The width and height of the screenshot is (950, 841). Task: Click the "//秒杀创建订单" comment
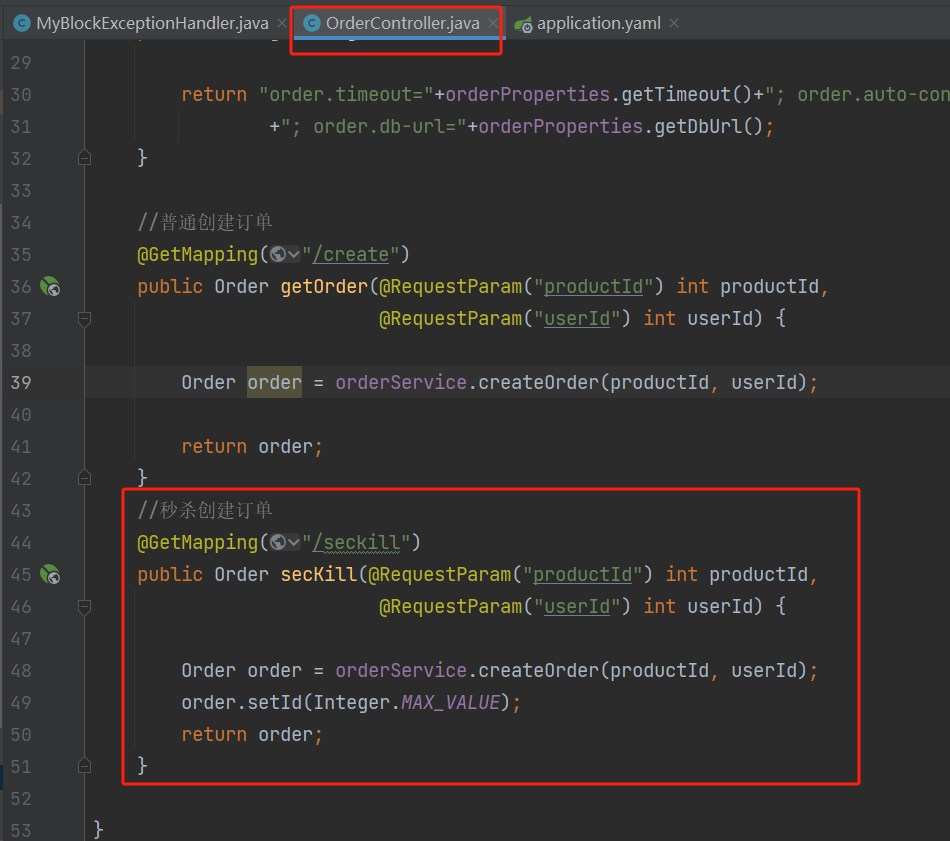pyautogui.click(x=205, y=510)
